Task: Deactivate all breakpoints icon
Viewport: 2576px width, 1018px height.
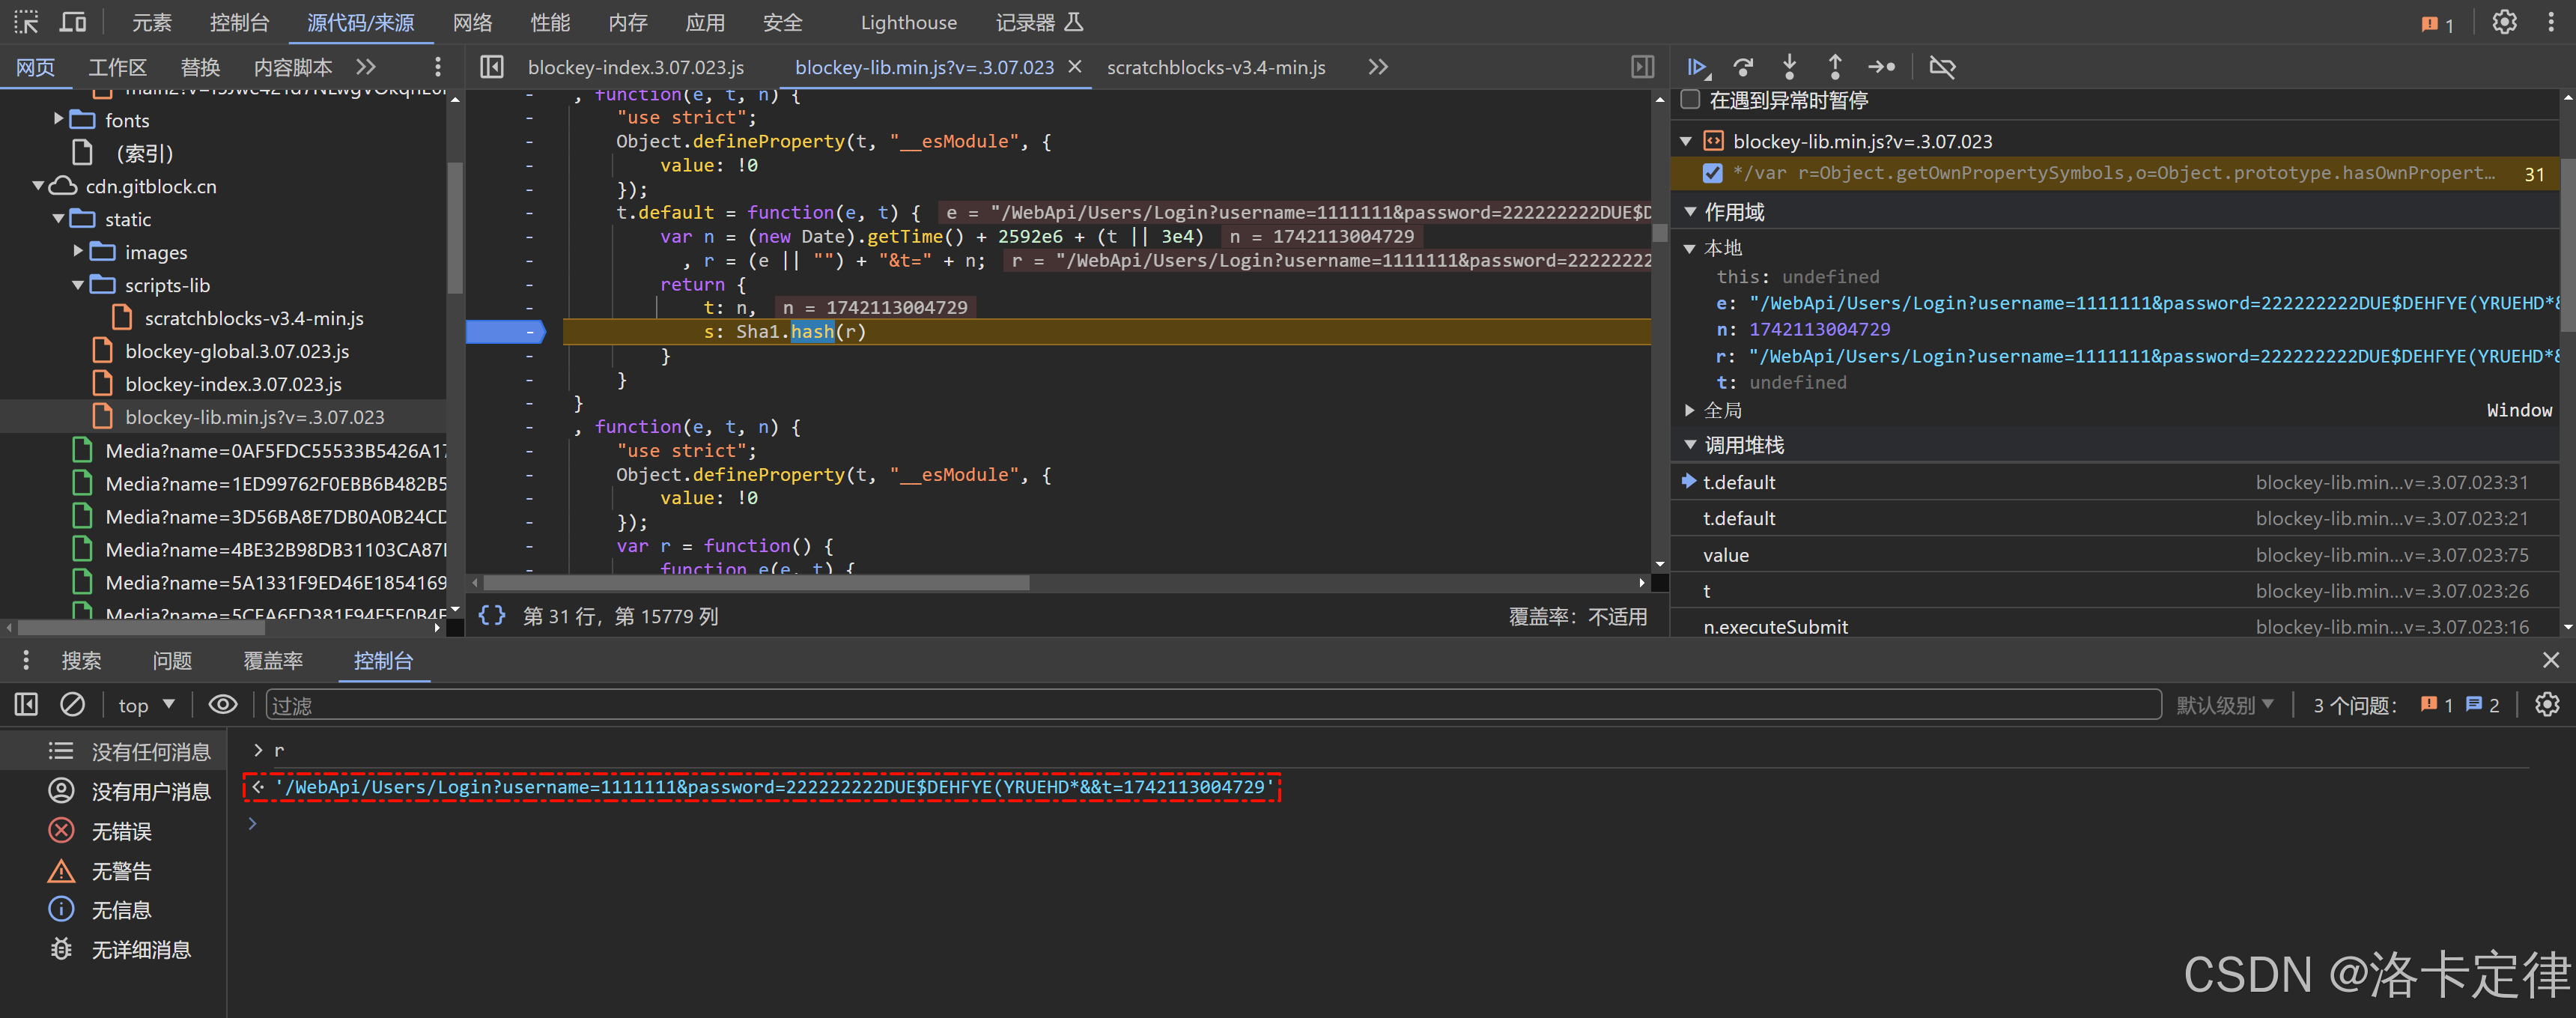Action: click(x=1942, y=67)
